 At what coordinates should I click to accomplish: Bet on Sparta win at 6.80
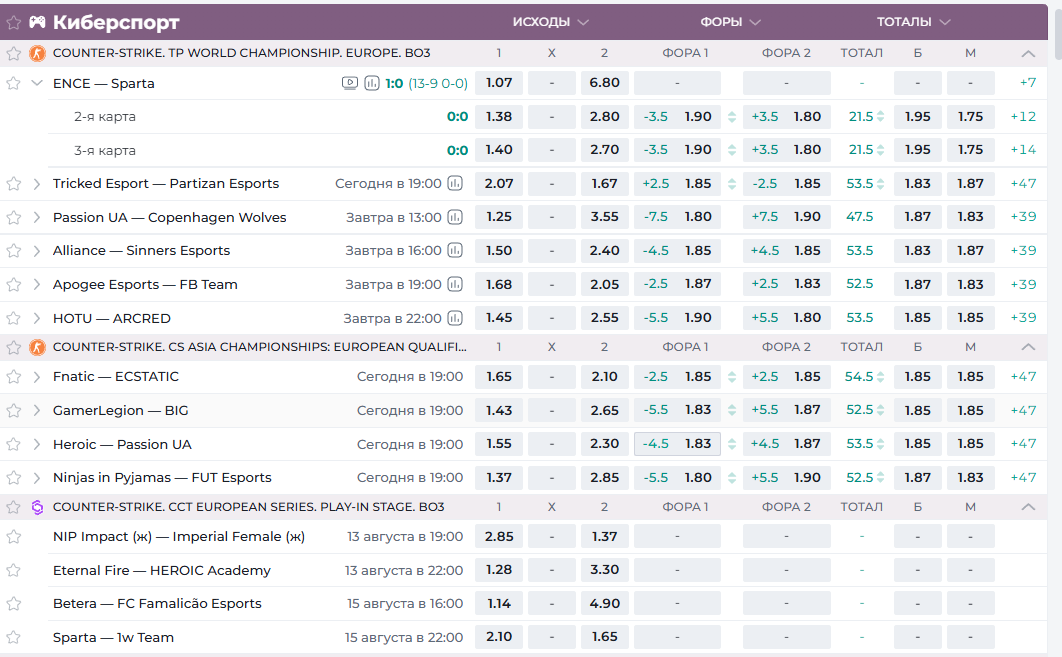point(604,83)
